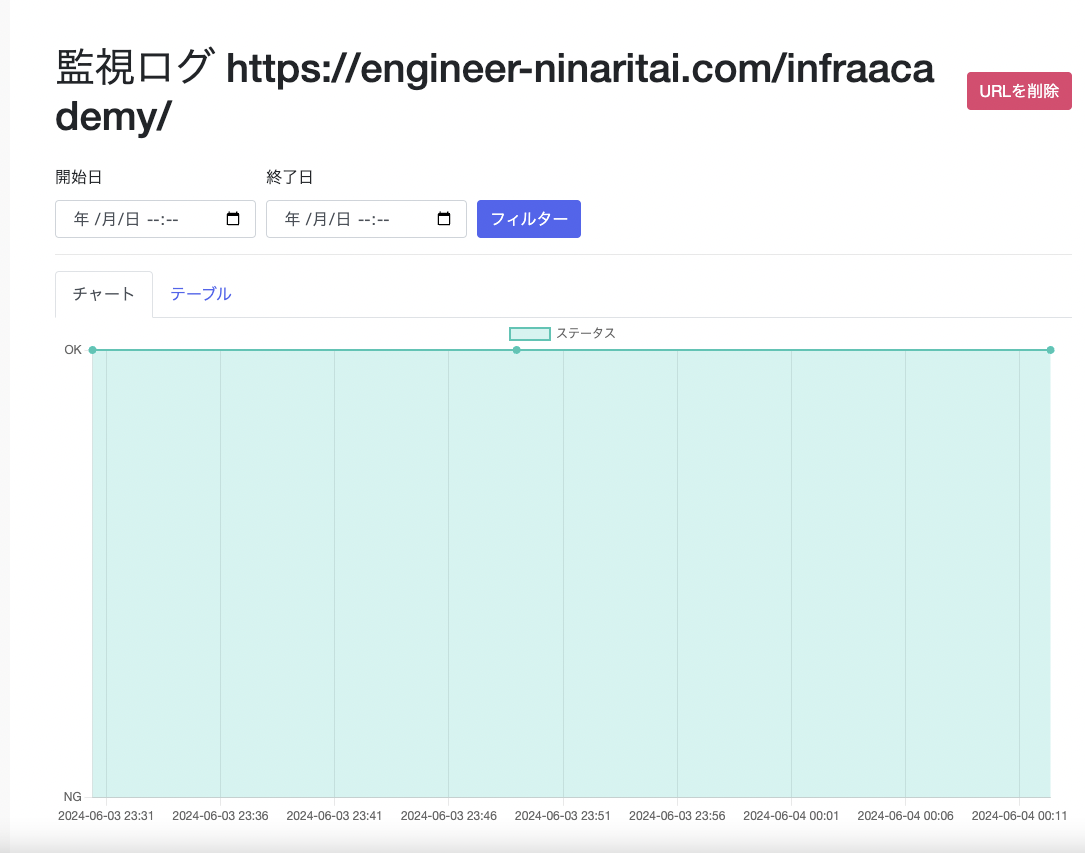
Task: Open the 終了日 calendar picker icon
Action: pos(444,219)
